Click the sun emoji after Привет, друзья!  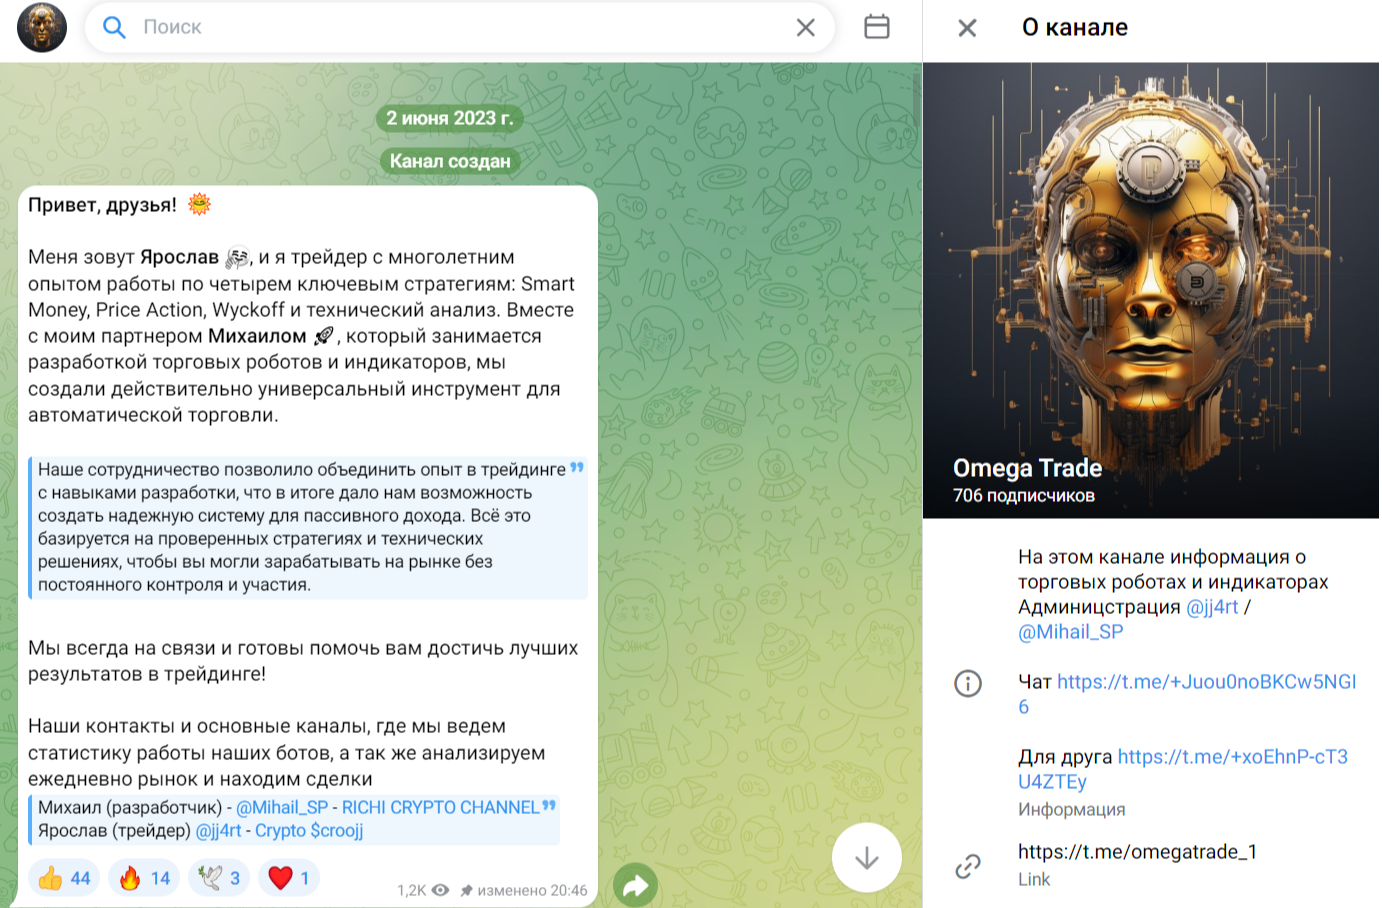click(200, 204)
